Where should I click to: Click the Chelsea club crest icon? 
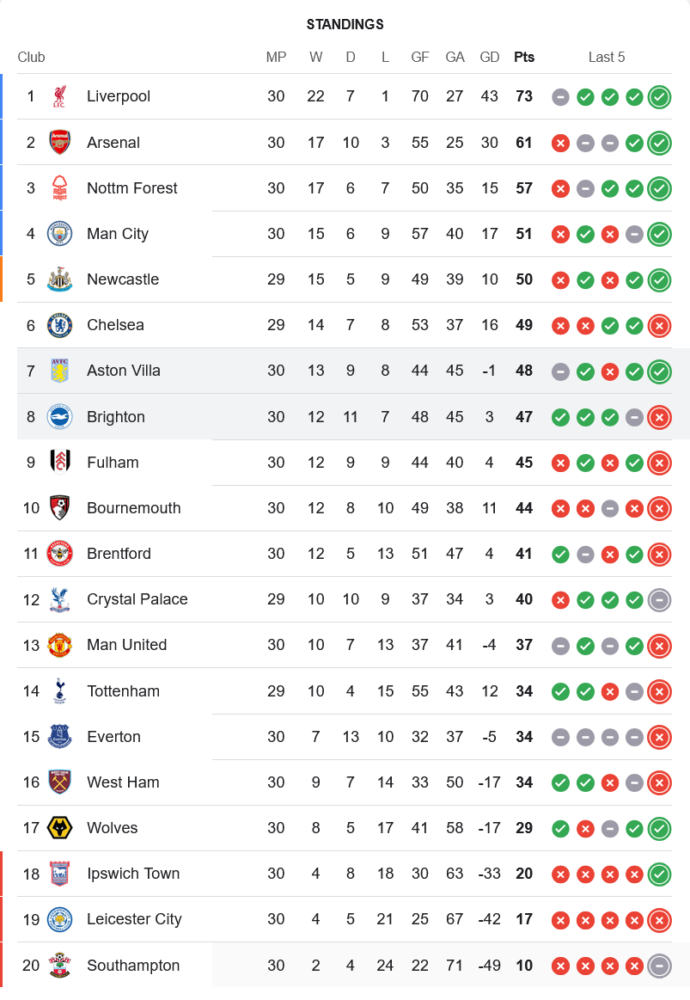(x=60, y=325)
